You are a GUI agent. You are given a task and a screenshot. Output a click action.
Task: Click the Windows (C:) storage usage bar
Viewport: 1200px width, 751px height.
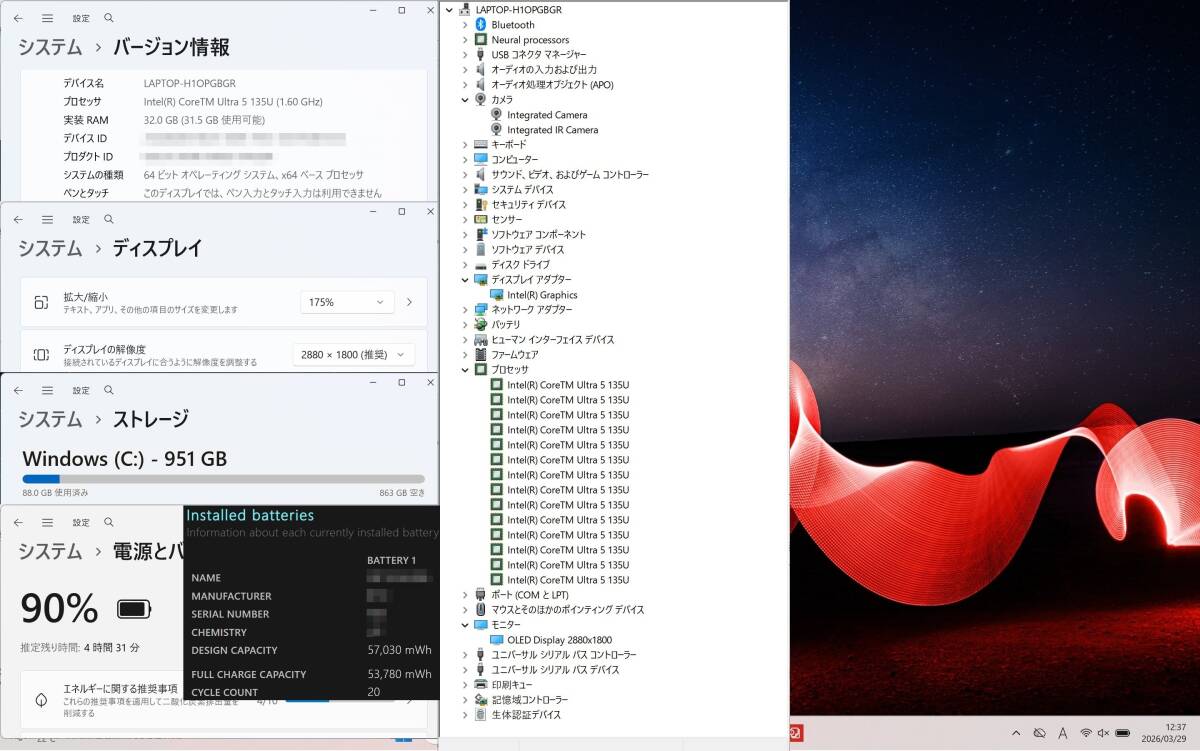[223, 479]
